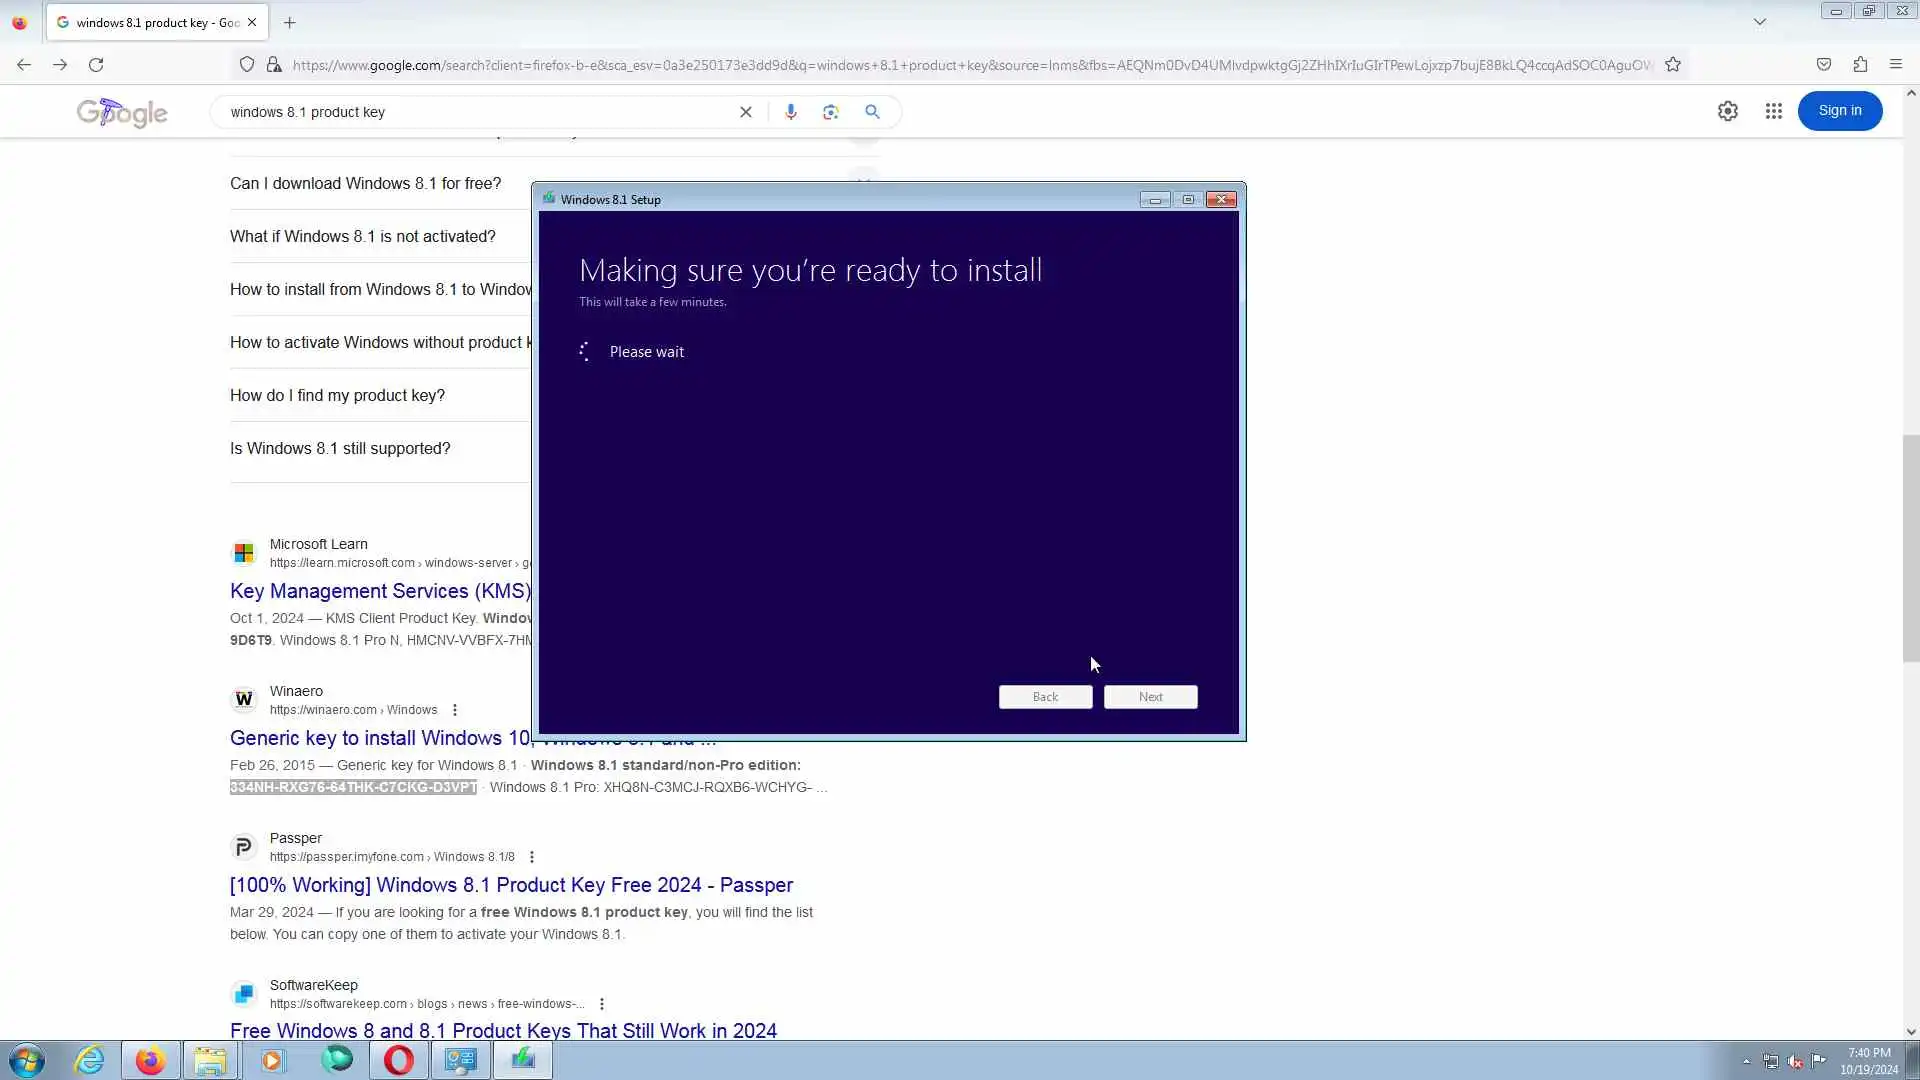The height and width of the screenshot is (1080, 1920).
Task: Open Google apps grid
Action: point(1773,111)
